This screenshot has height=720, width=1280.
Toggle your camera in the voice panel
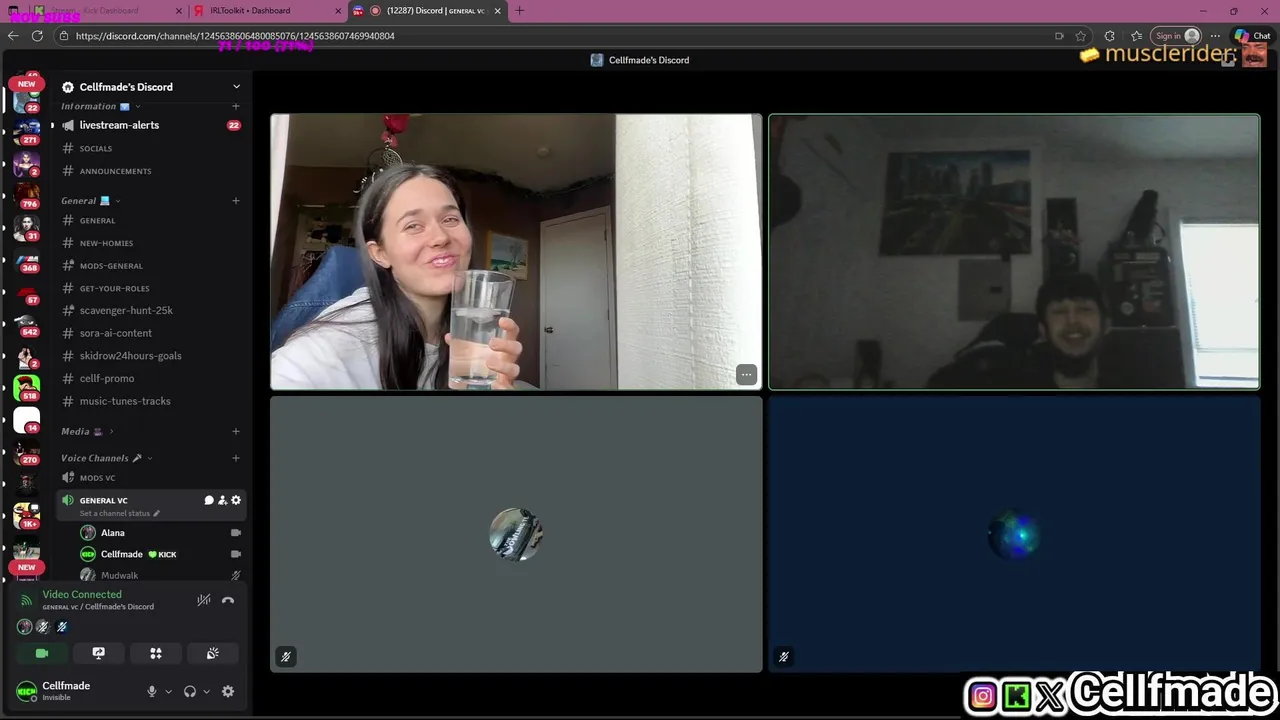coord(42,653)
